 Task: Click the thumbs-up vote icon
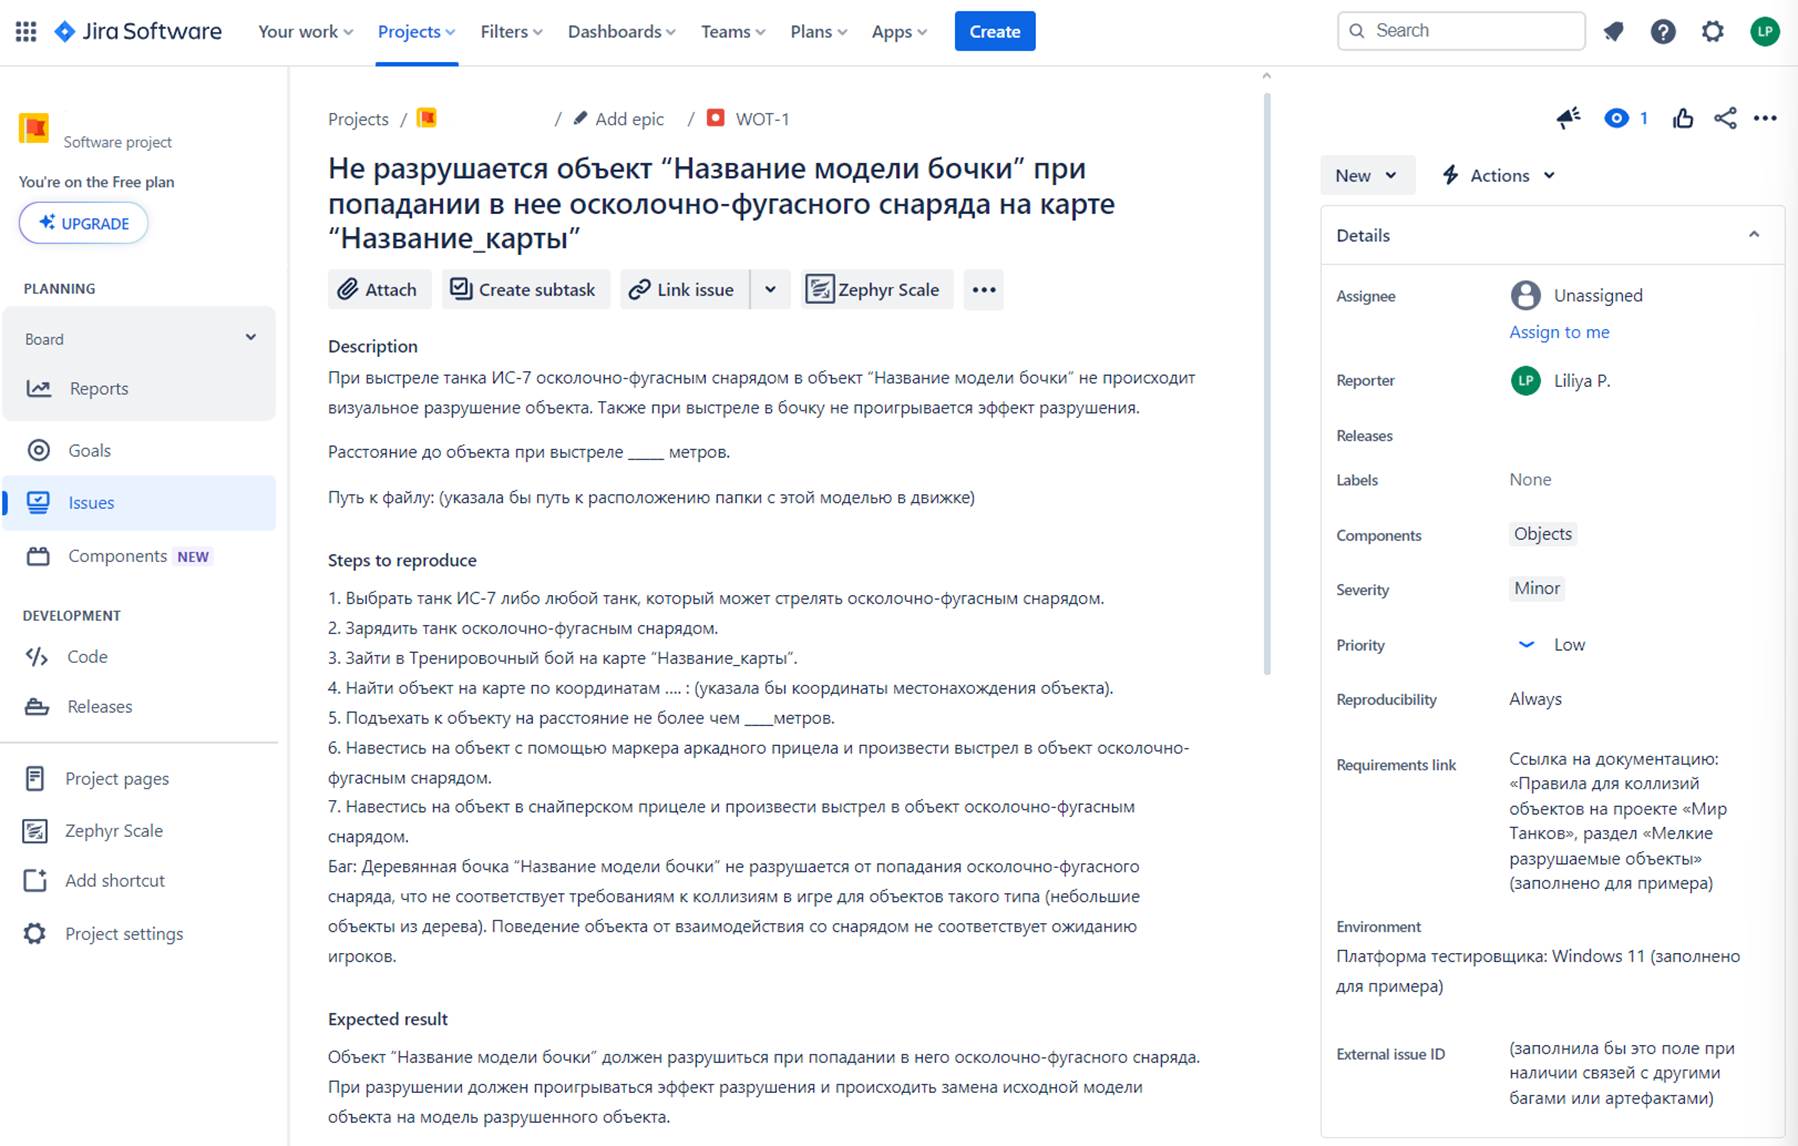coord(1683,118)
